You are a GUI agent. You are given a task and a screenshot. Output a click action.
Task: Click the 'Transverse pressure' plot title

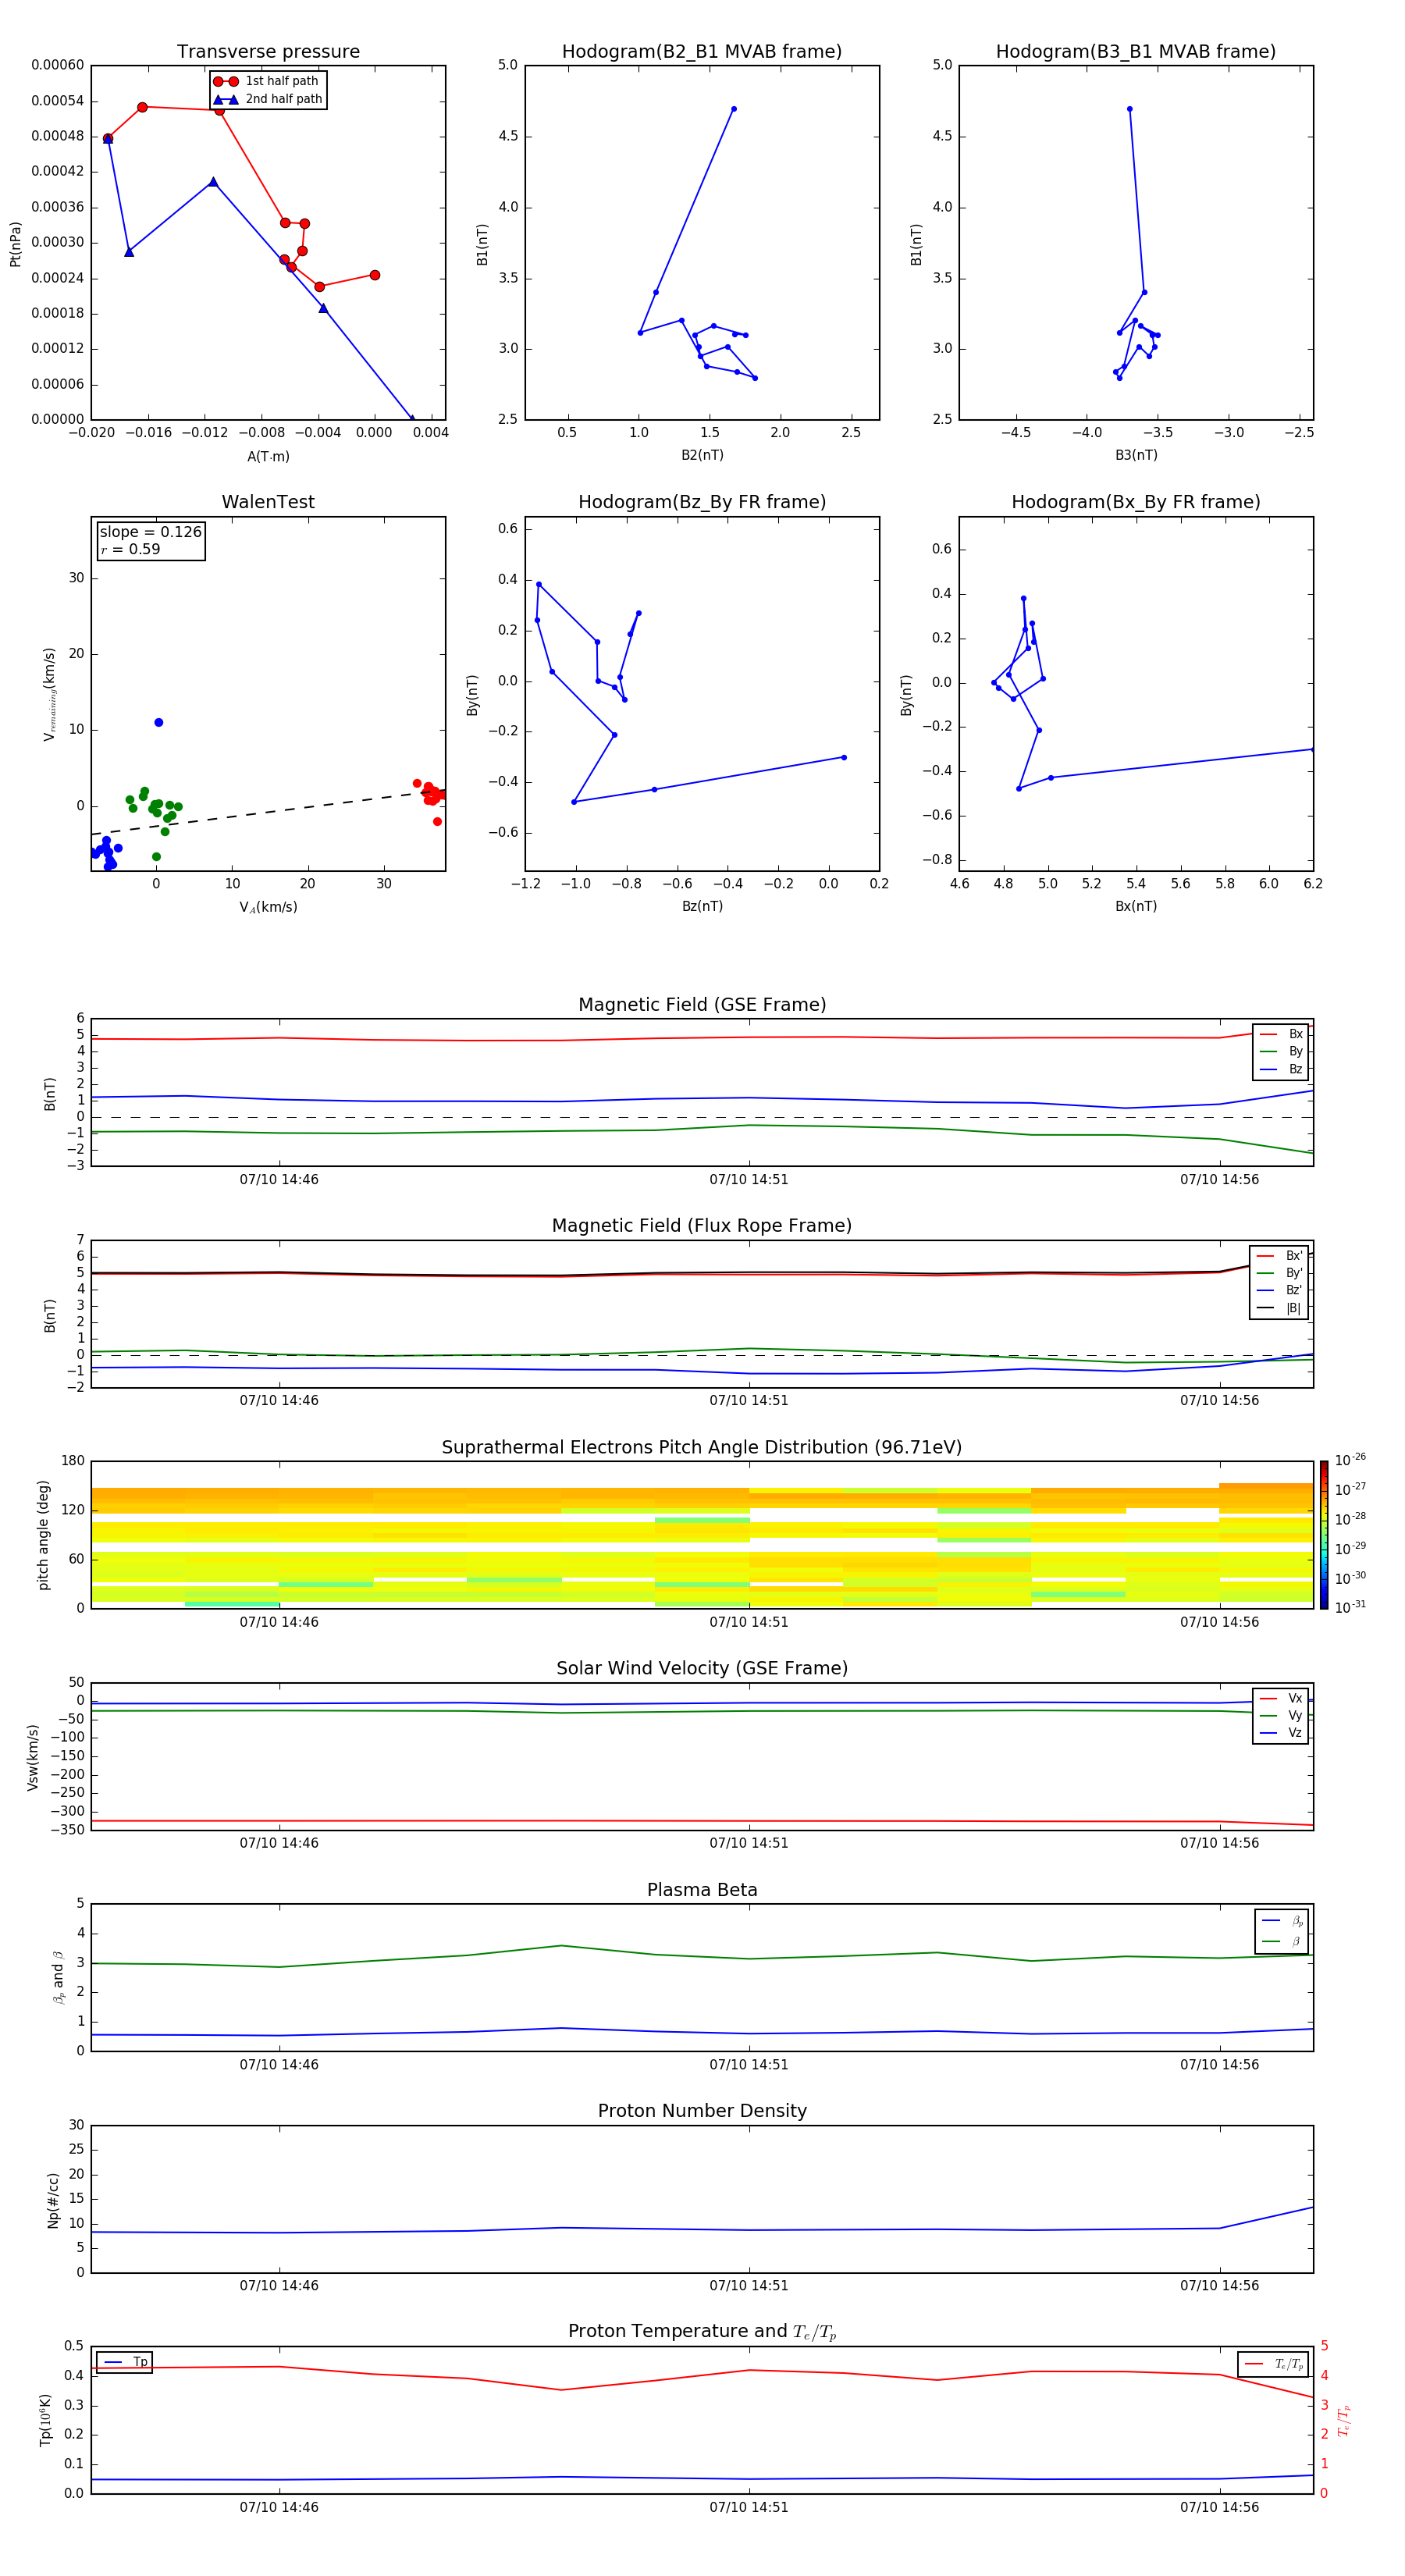(268, 52)
